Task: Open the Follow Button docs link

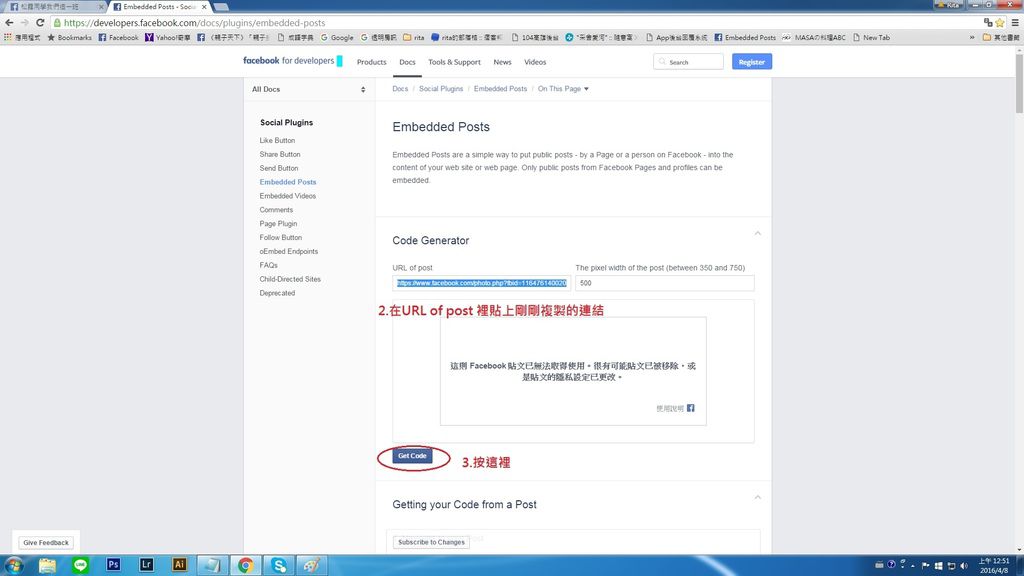Action: [x=281, y=237]
